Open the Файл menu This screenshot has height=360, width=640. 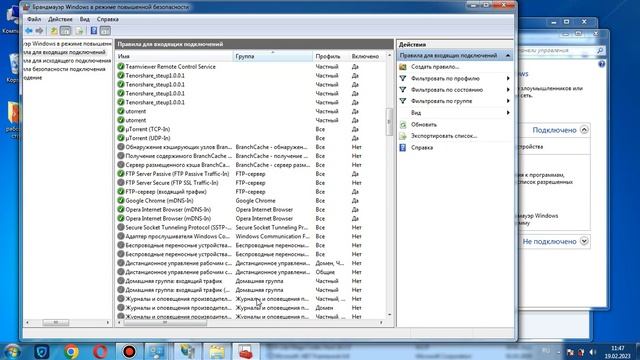(34, 19)
